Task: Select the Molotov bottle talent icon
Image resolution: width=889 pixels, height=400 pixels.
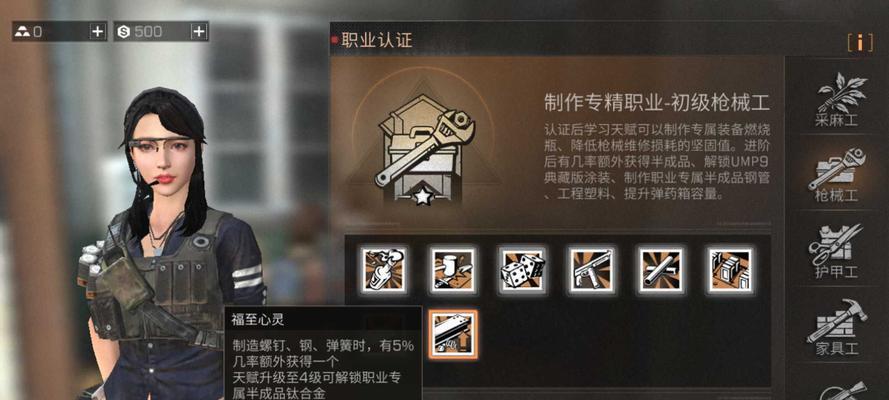Action: click(384, 270)
